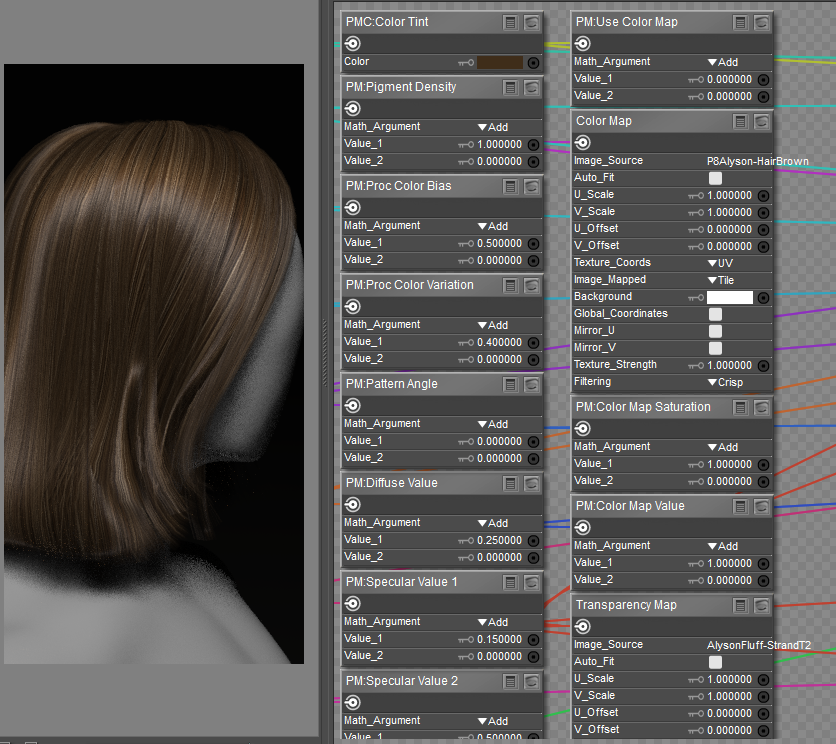Check the Mirror_U option in Color Map
The image size is (836, 744).
tap(715, 331)
